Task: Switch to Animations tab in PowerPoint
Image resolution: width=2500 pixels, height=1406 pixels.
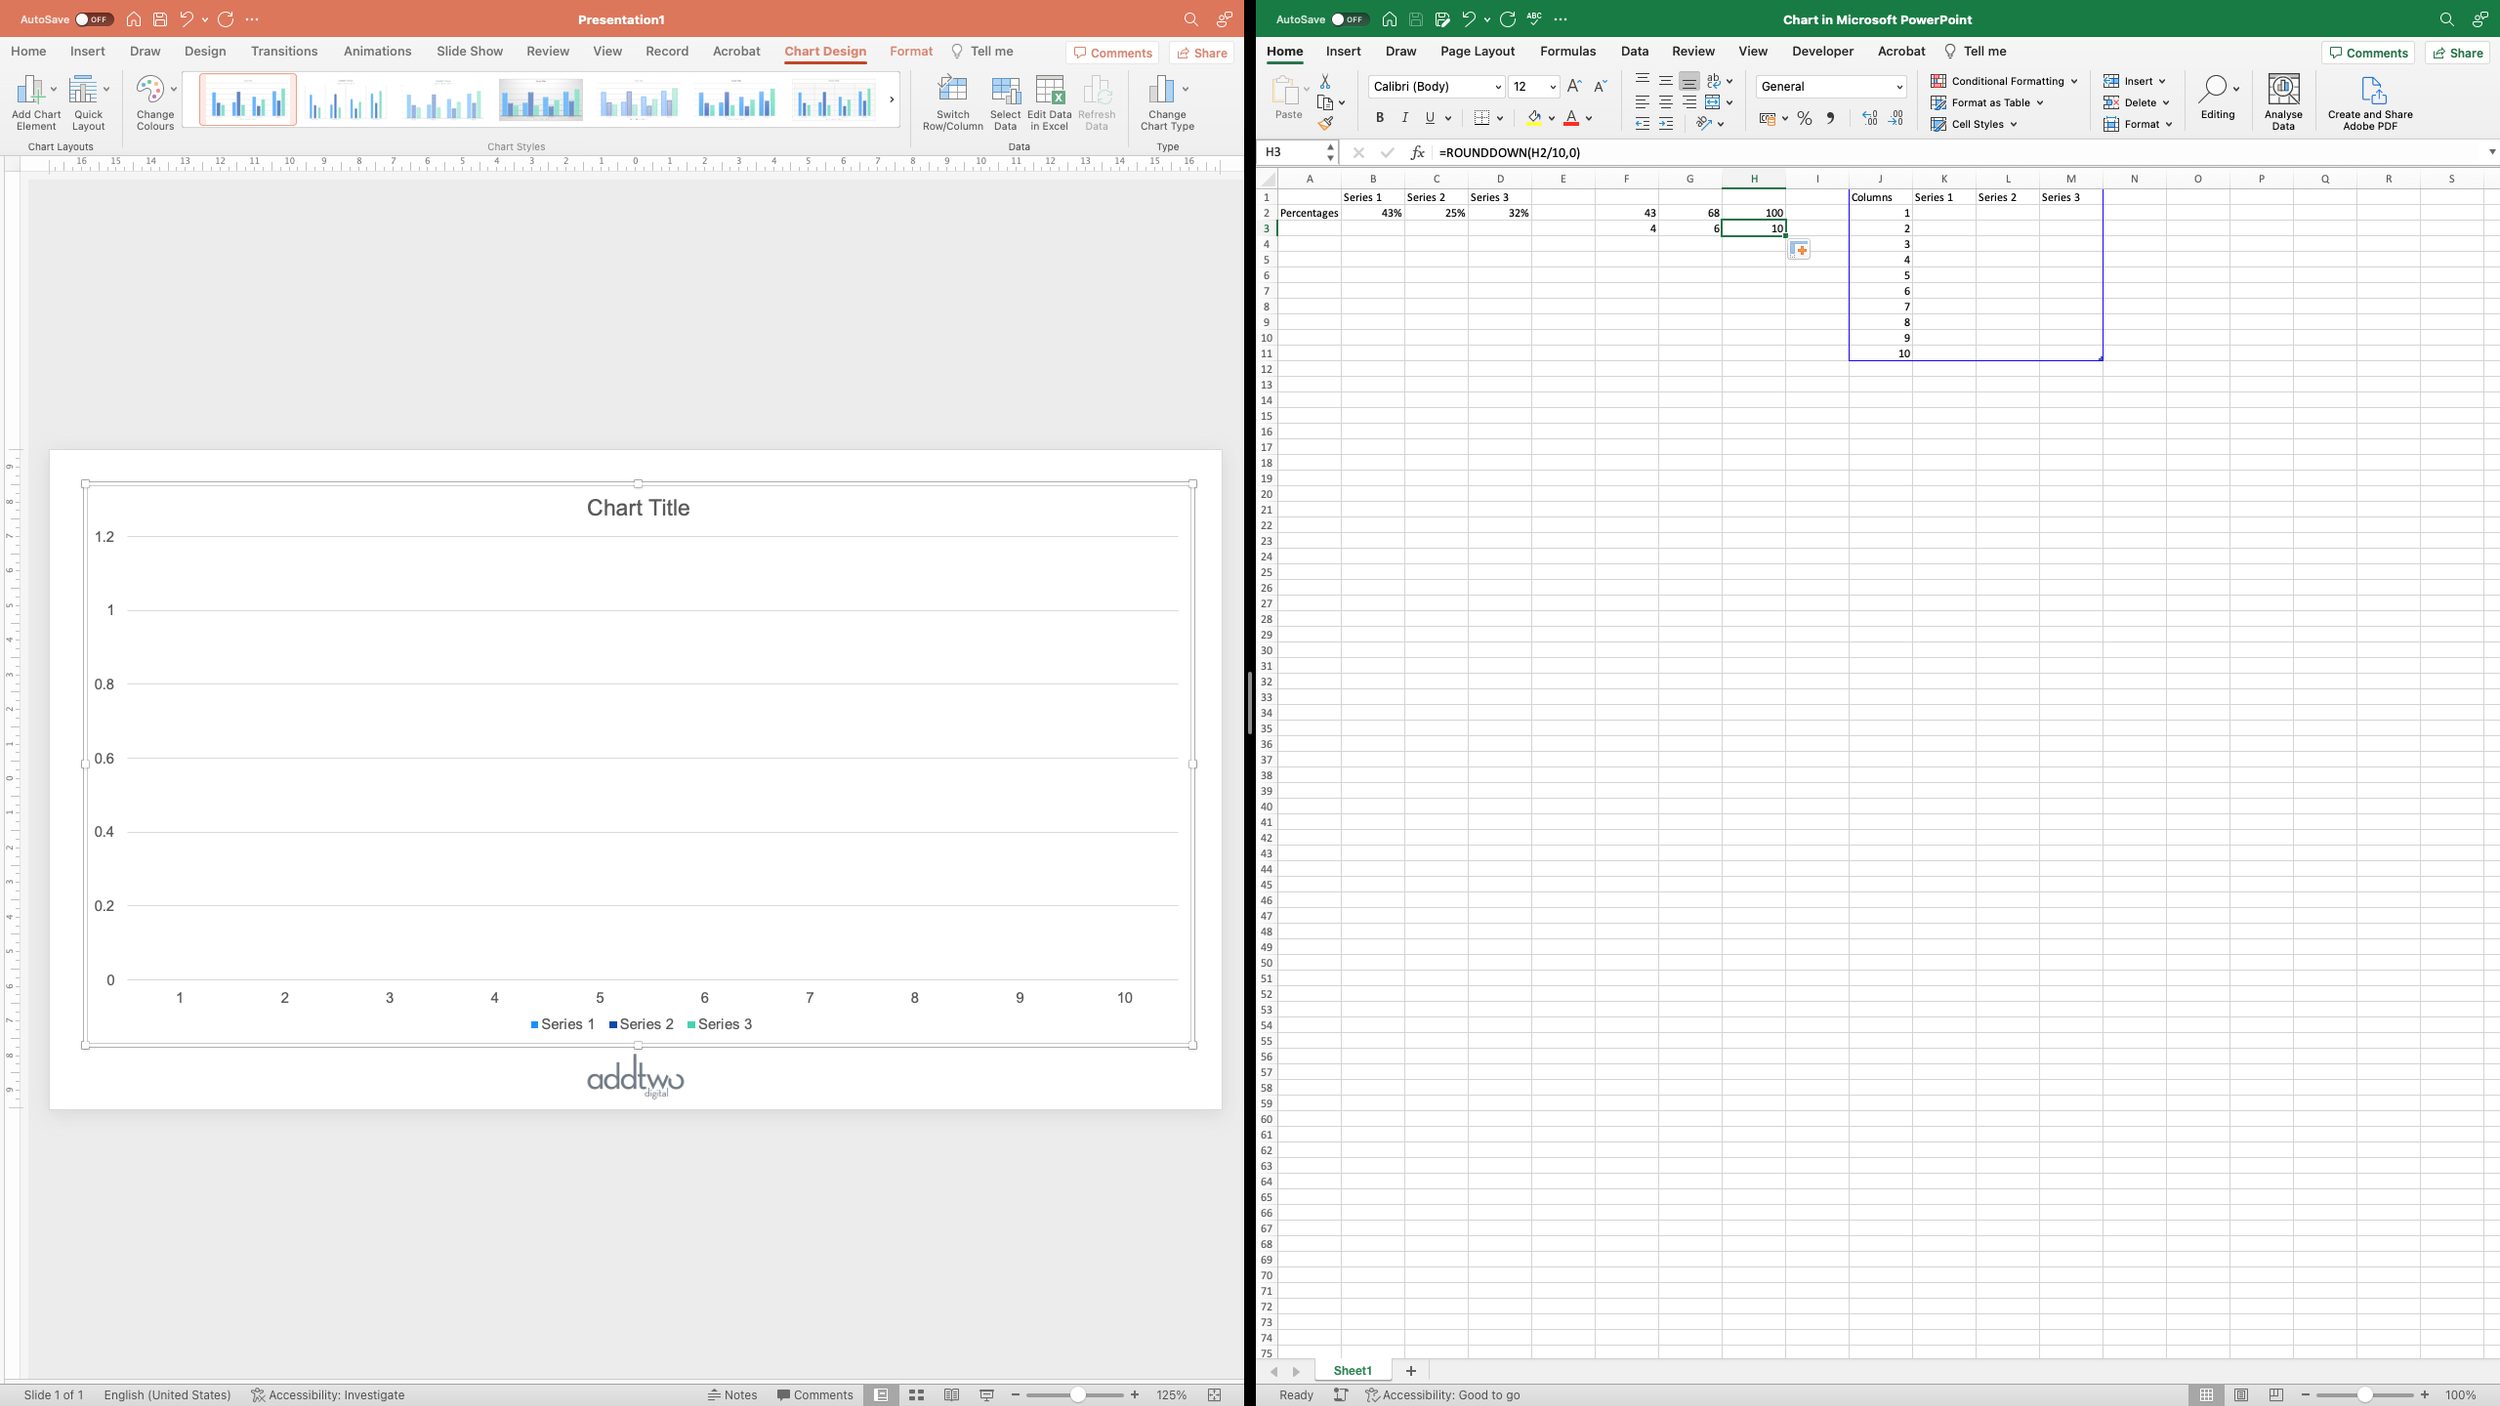Action: (x=377, y=51)
